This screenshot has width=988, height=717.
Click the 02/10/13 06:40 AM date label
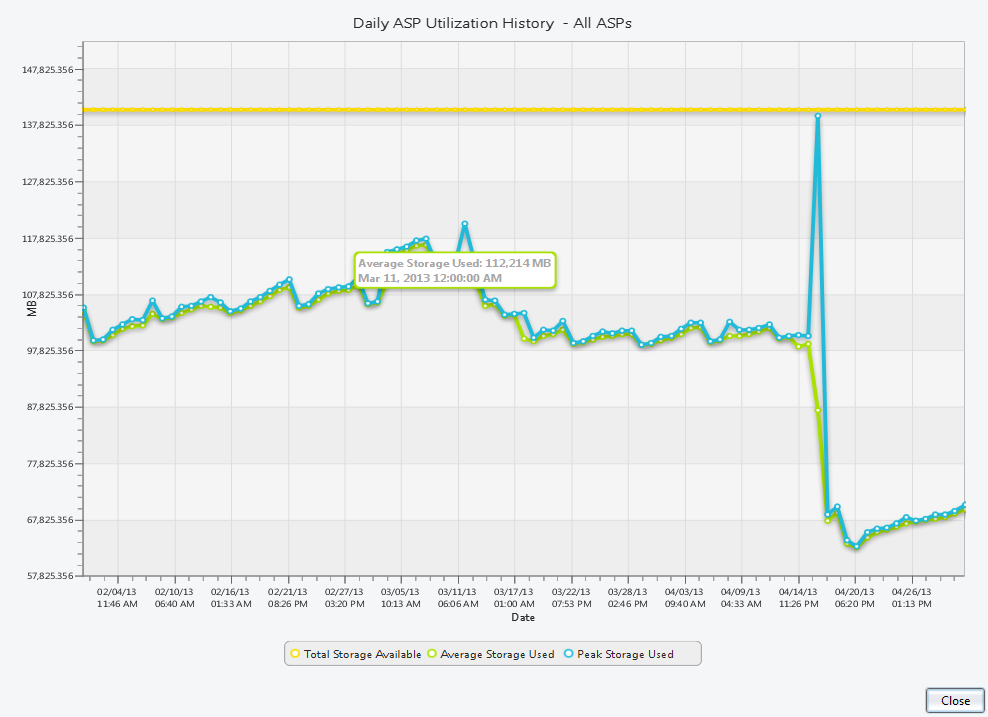click(x=175, y=598)
